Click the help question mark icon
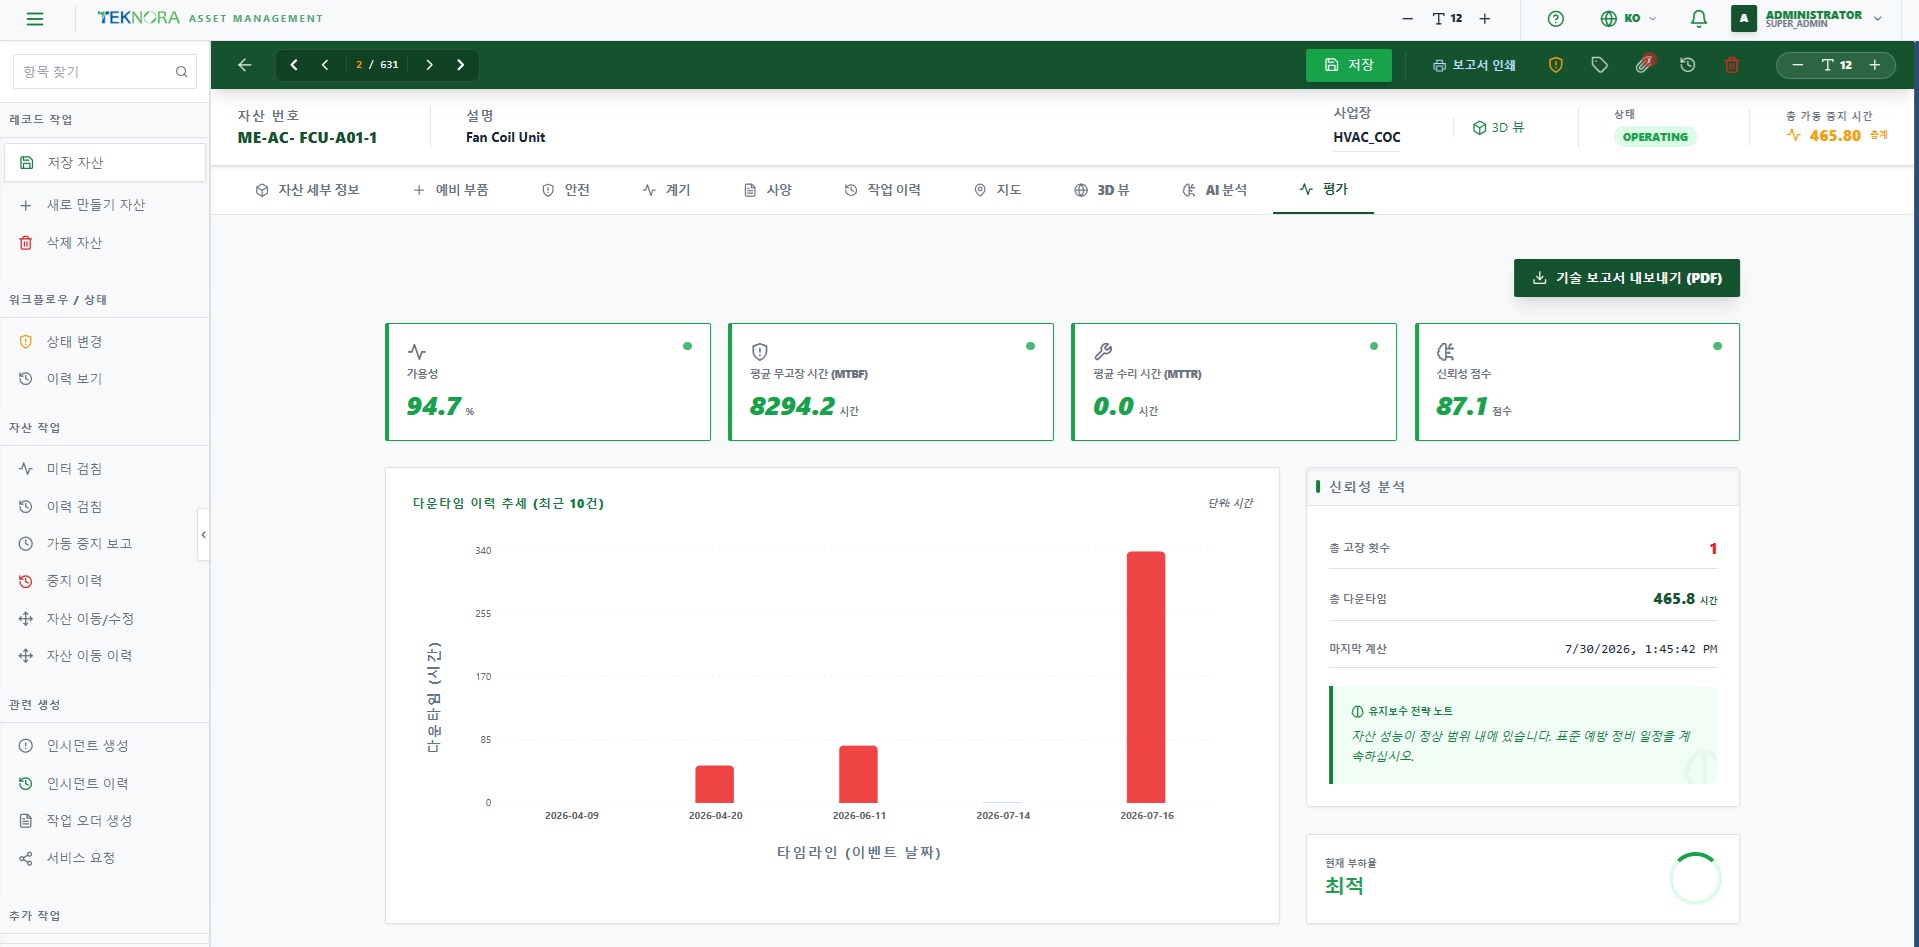The width and height of the screenshot is (1919, 947). coord(1555,19)
